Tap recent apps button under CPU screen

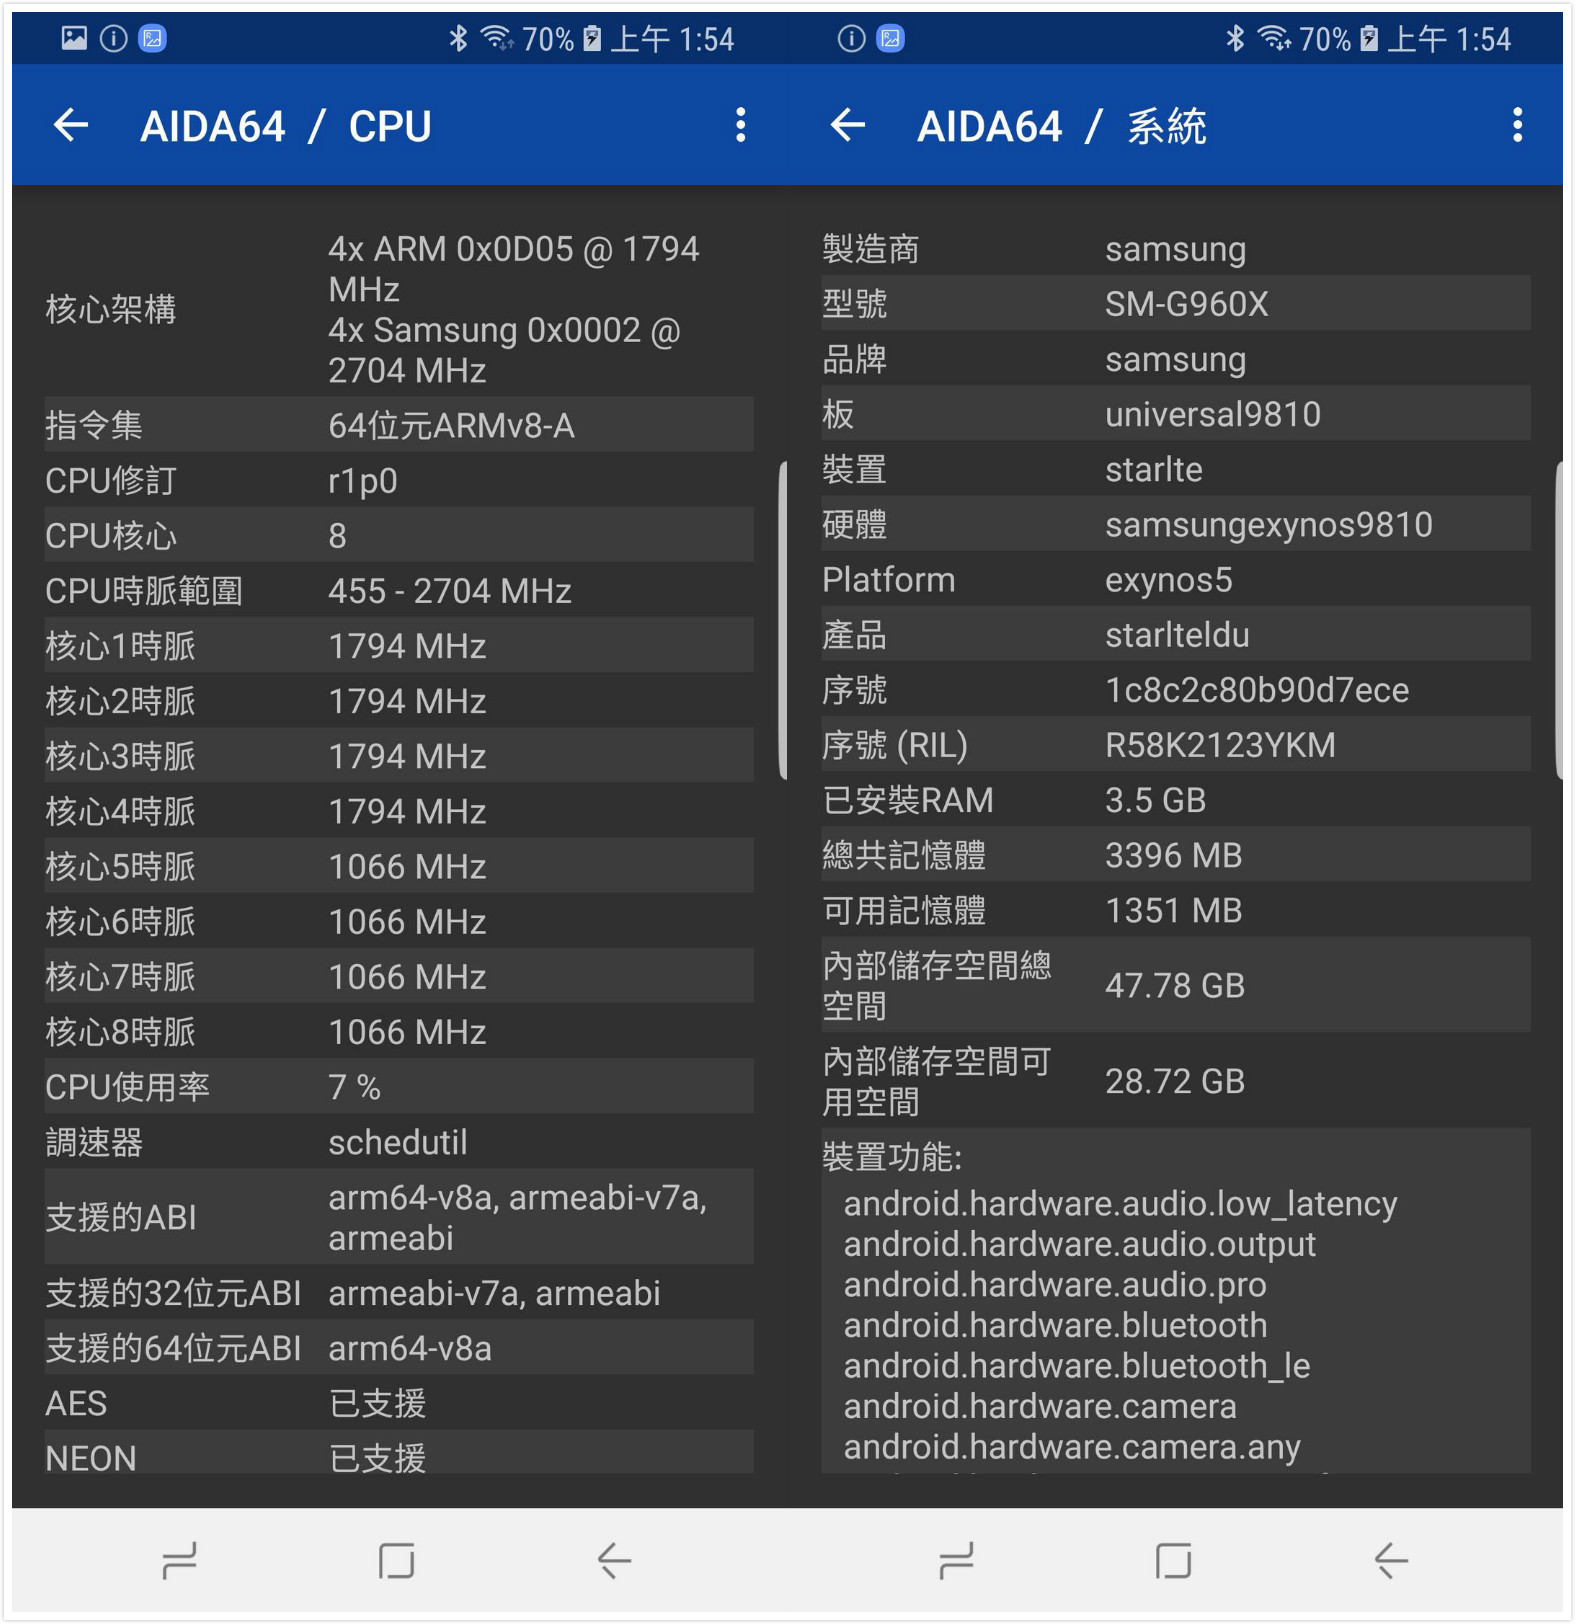click(180, 1561)
